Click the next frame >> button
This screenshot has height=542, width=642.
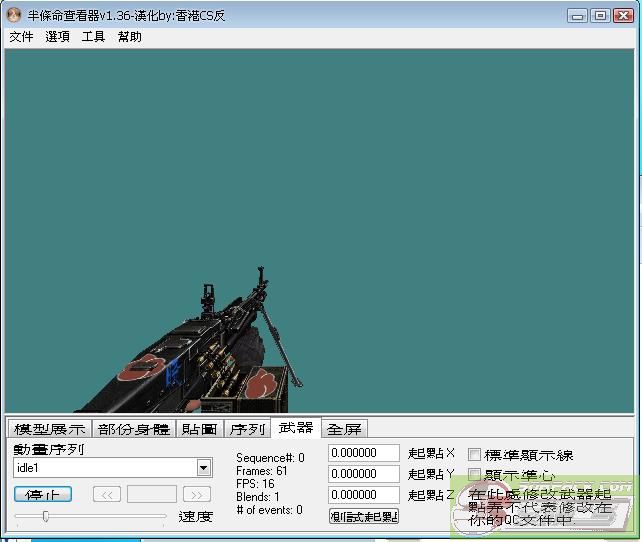pos(197,494)
